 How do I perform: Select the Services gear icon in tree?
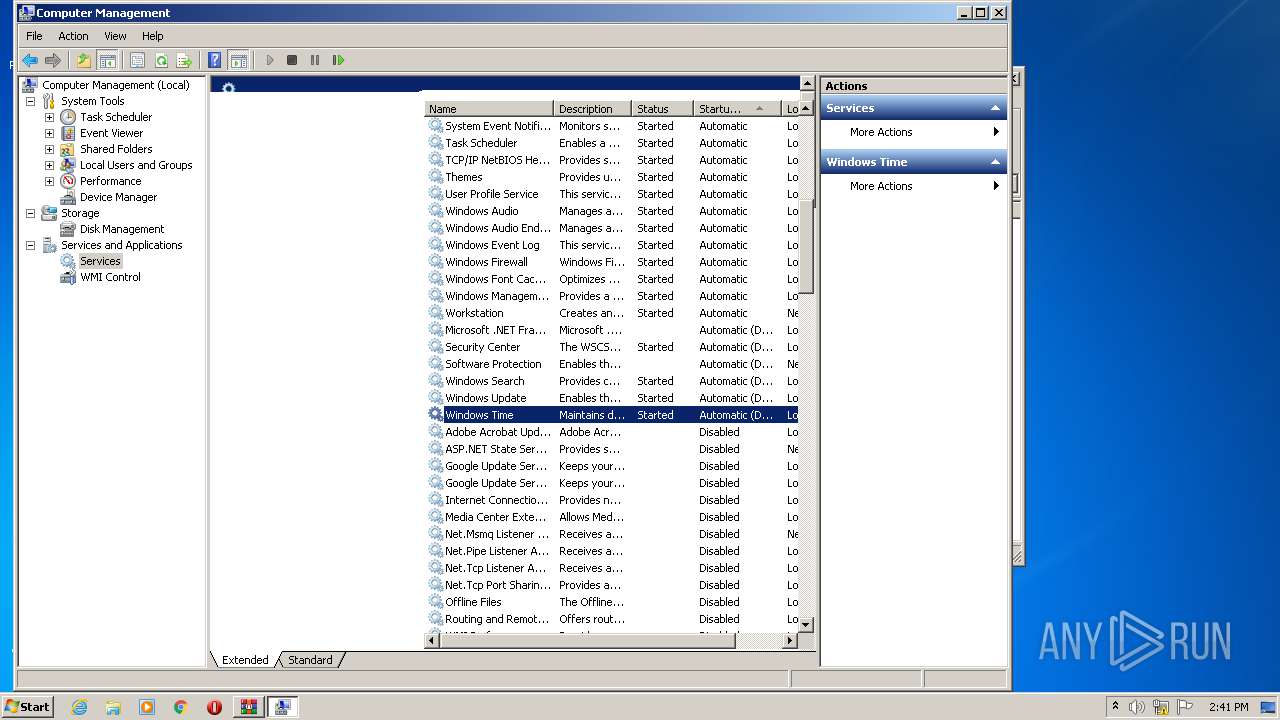(68, 261)
